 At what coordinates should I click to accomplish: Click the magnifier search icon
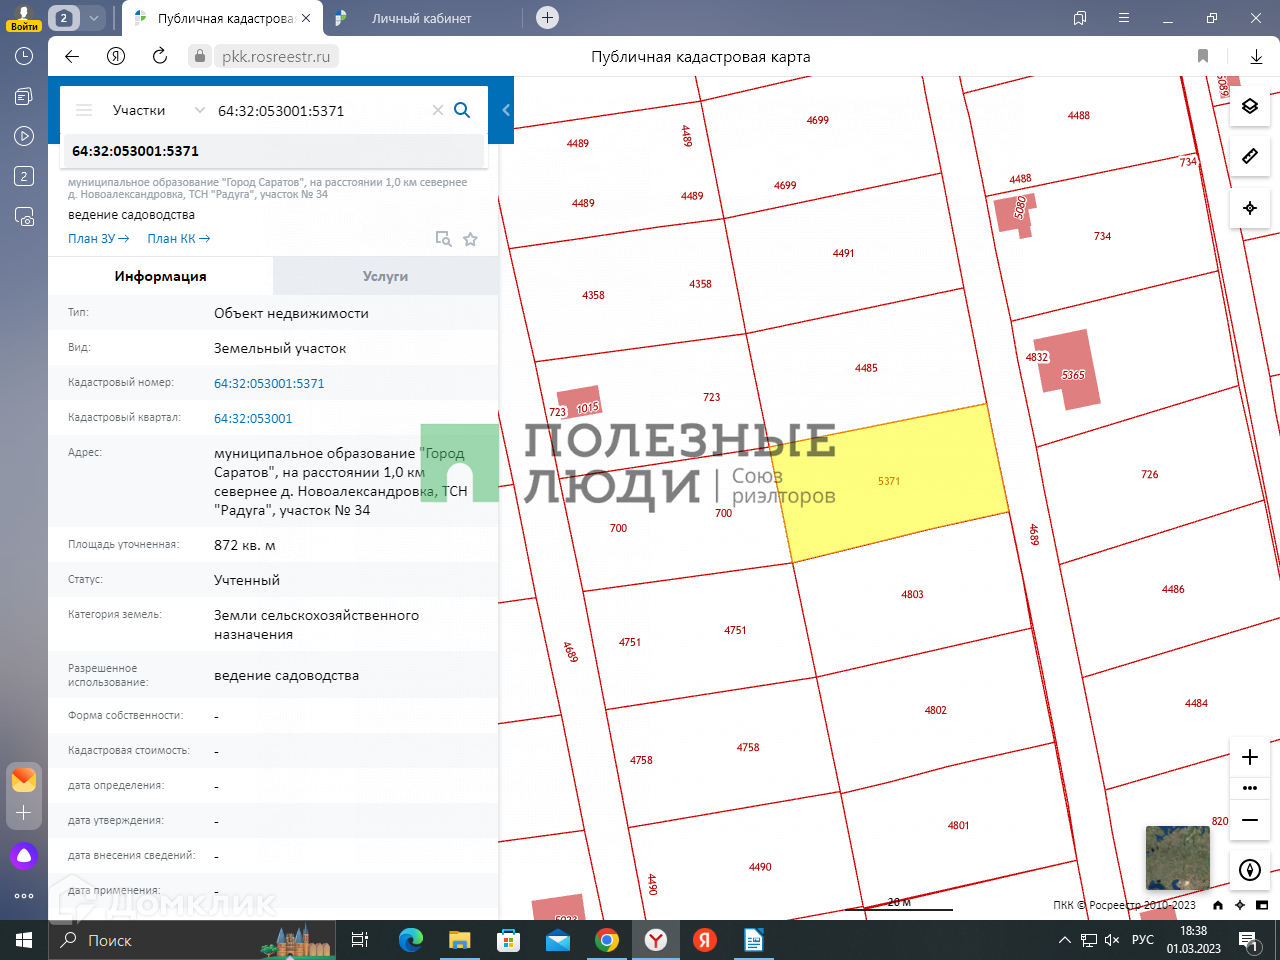[x=462, y=110]
